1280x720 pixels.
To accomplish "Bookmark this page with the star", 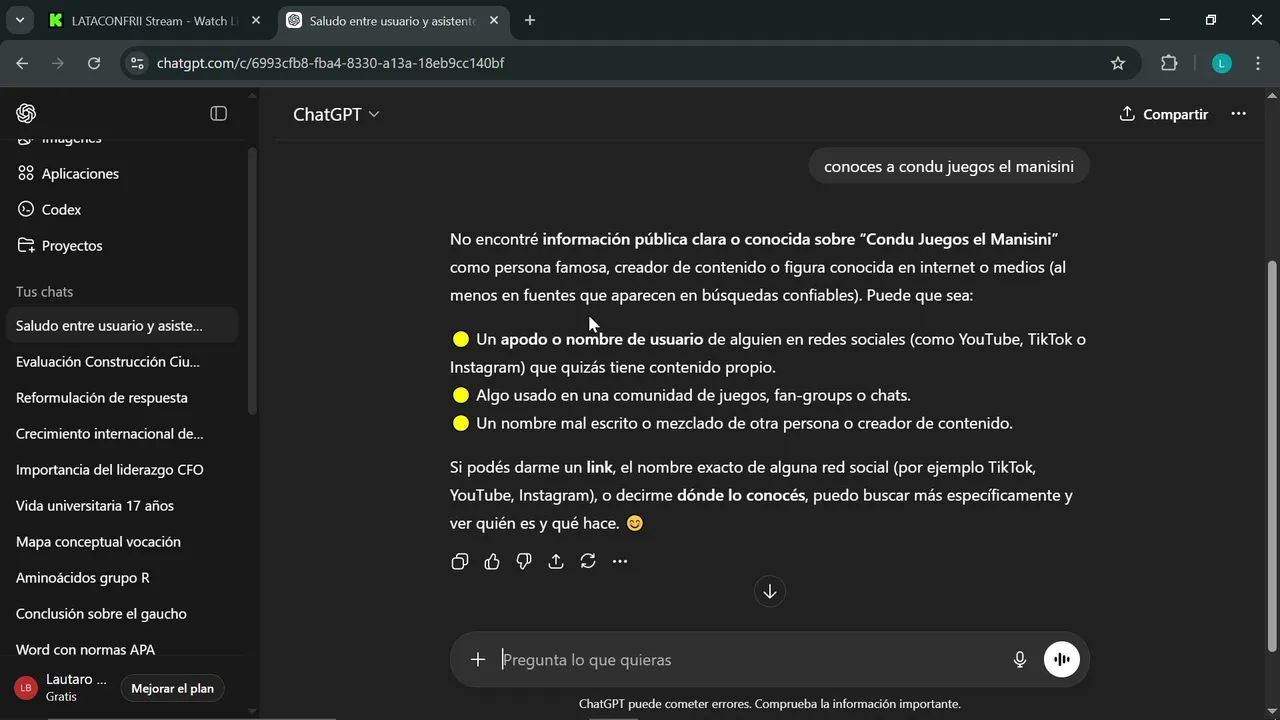I will coord(1118,63).
